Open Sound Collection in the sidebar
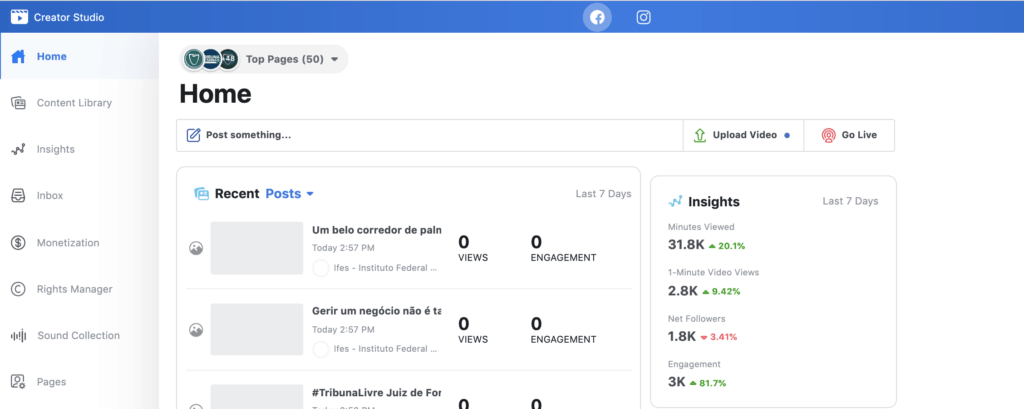The height and width of the screenshot is (409, 1024). [x=79, y=336]
